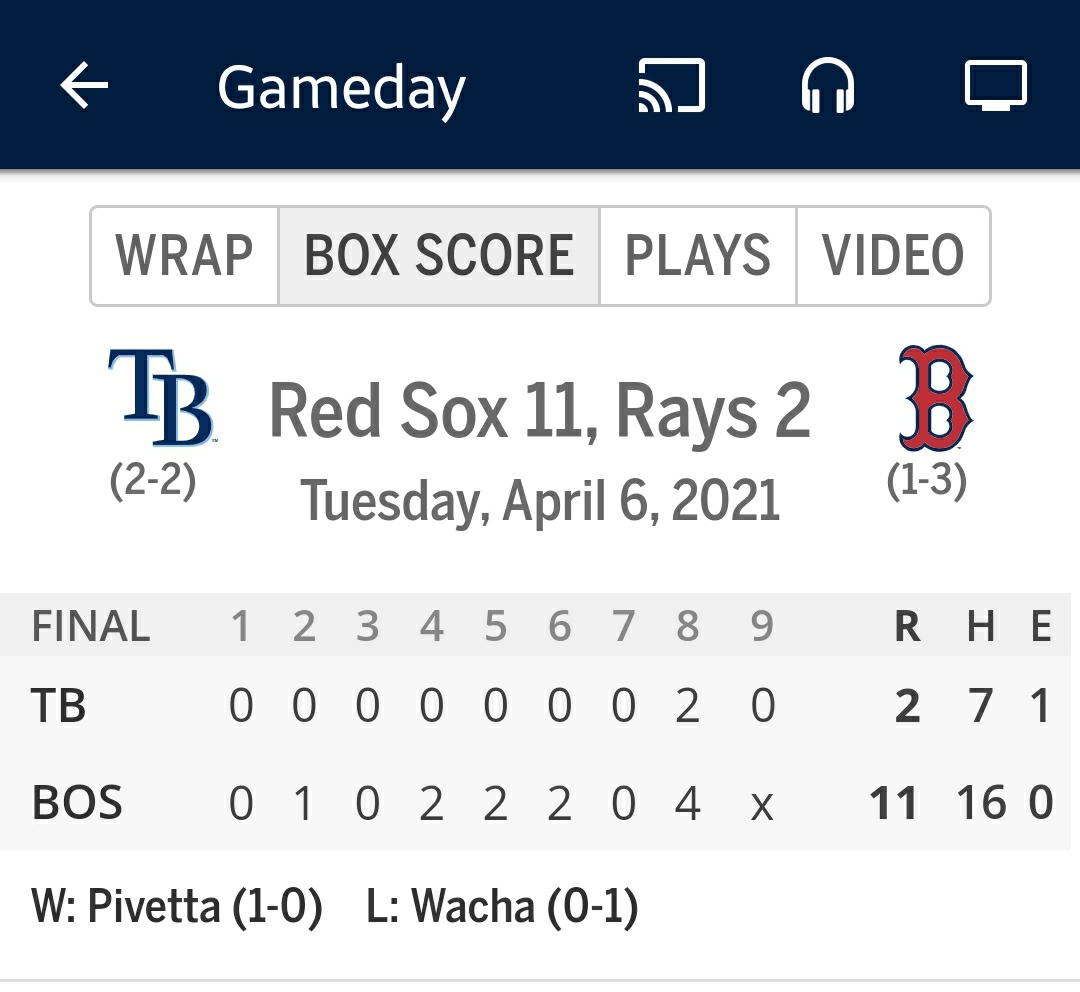
Task: Tap the Gameday title
Action: [x=342, y=88]
